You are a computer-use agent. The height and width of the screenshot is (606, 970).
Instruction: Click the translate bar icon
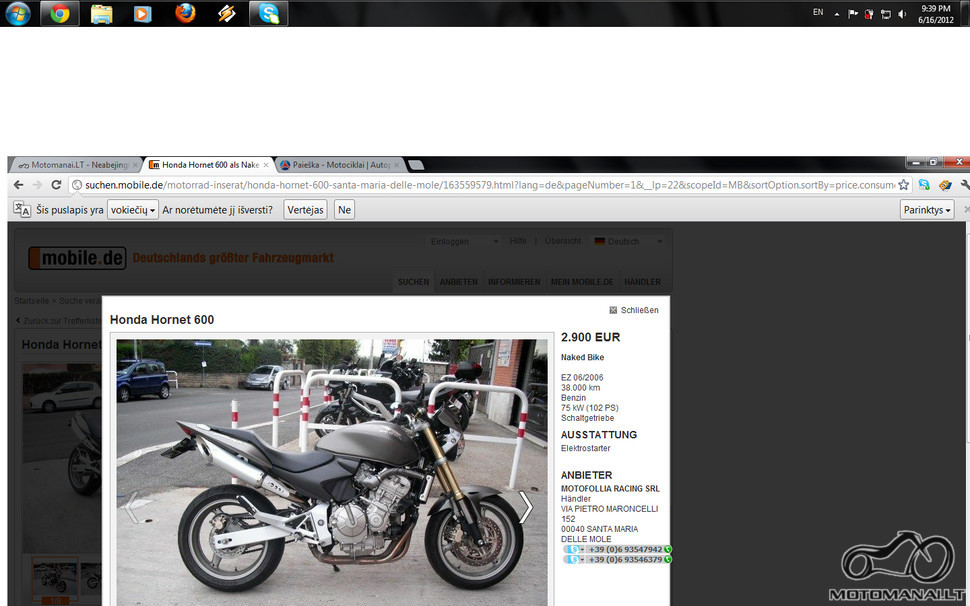pos(22,210)
